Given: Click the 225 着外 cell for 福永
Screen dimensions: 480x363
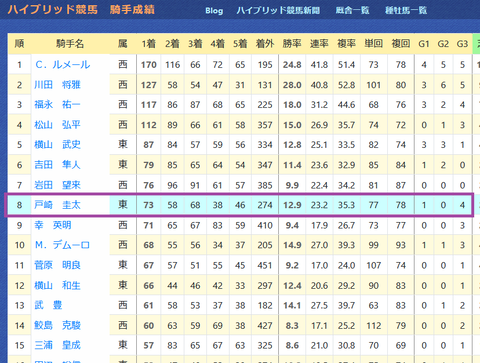Looking at the screenshot, I should point(265,105).
